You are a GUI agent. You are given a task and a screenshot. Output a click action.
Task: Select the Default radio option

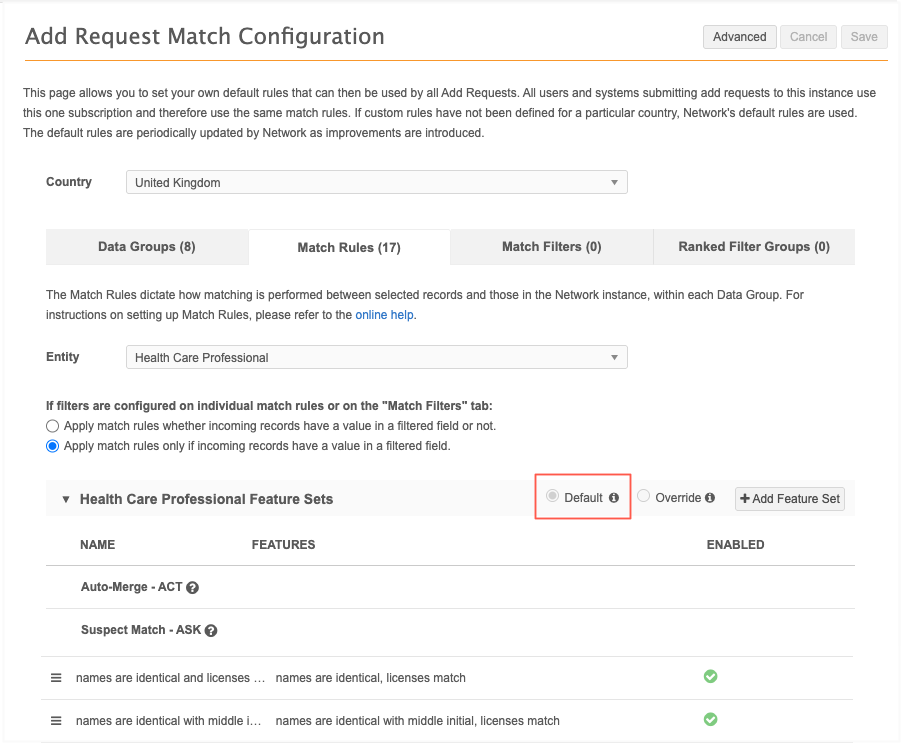coord(552,495)
